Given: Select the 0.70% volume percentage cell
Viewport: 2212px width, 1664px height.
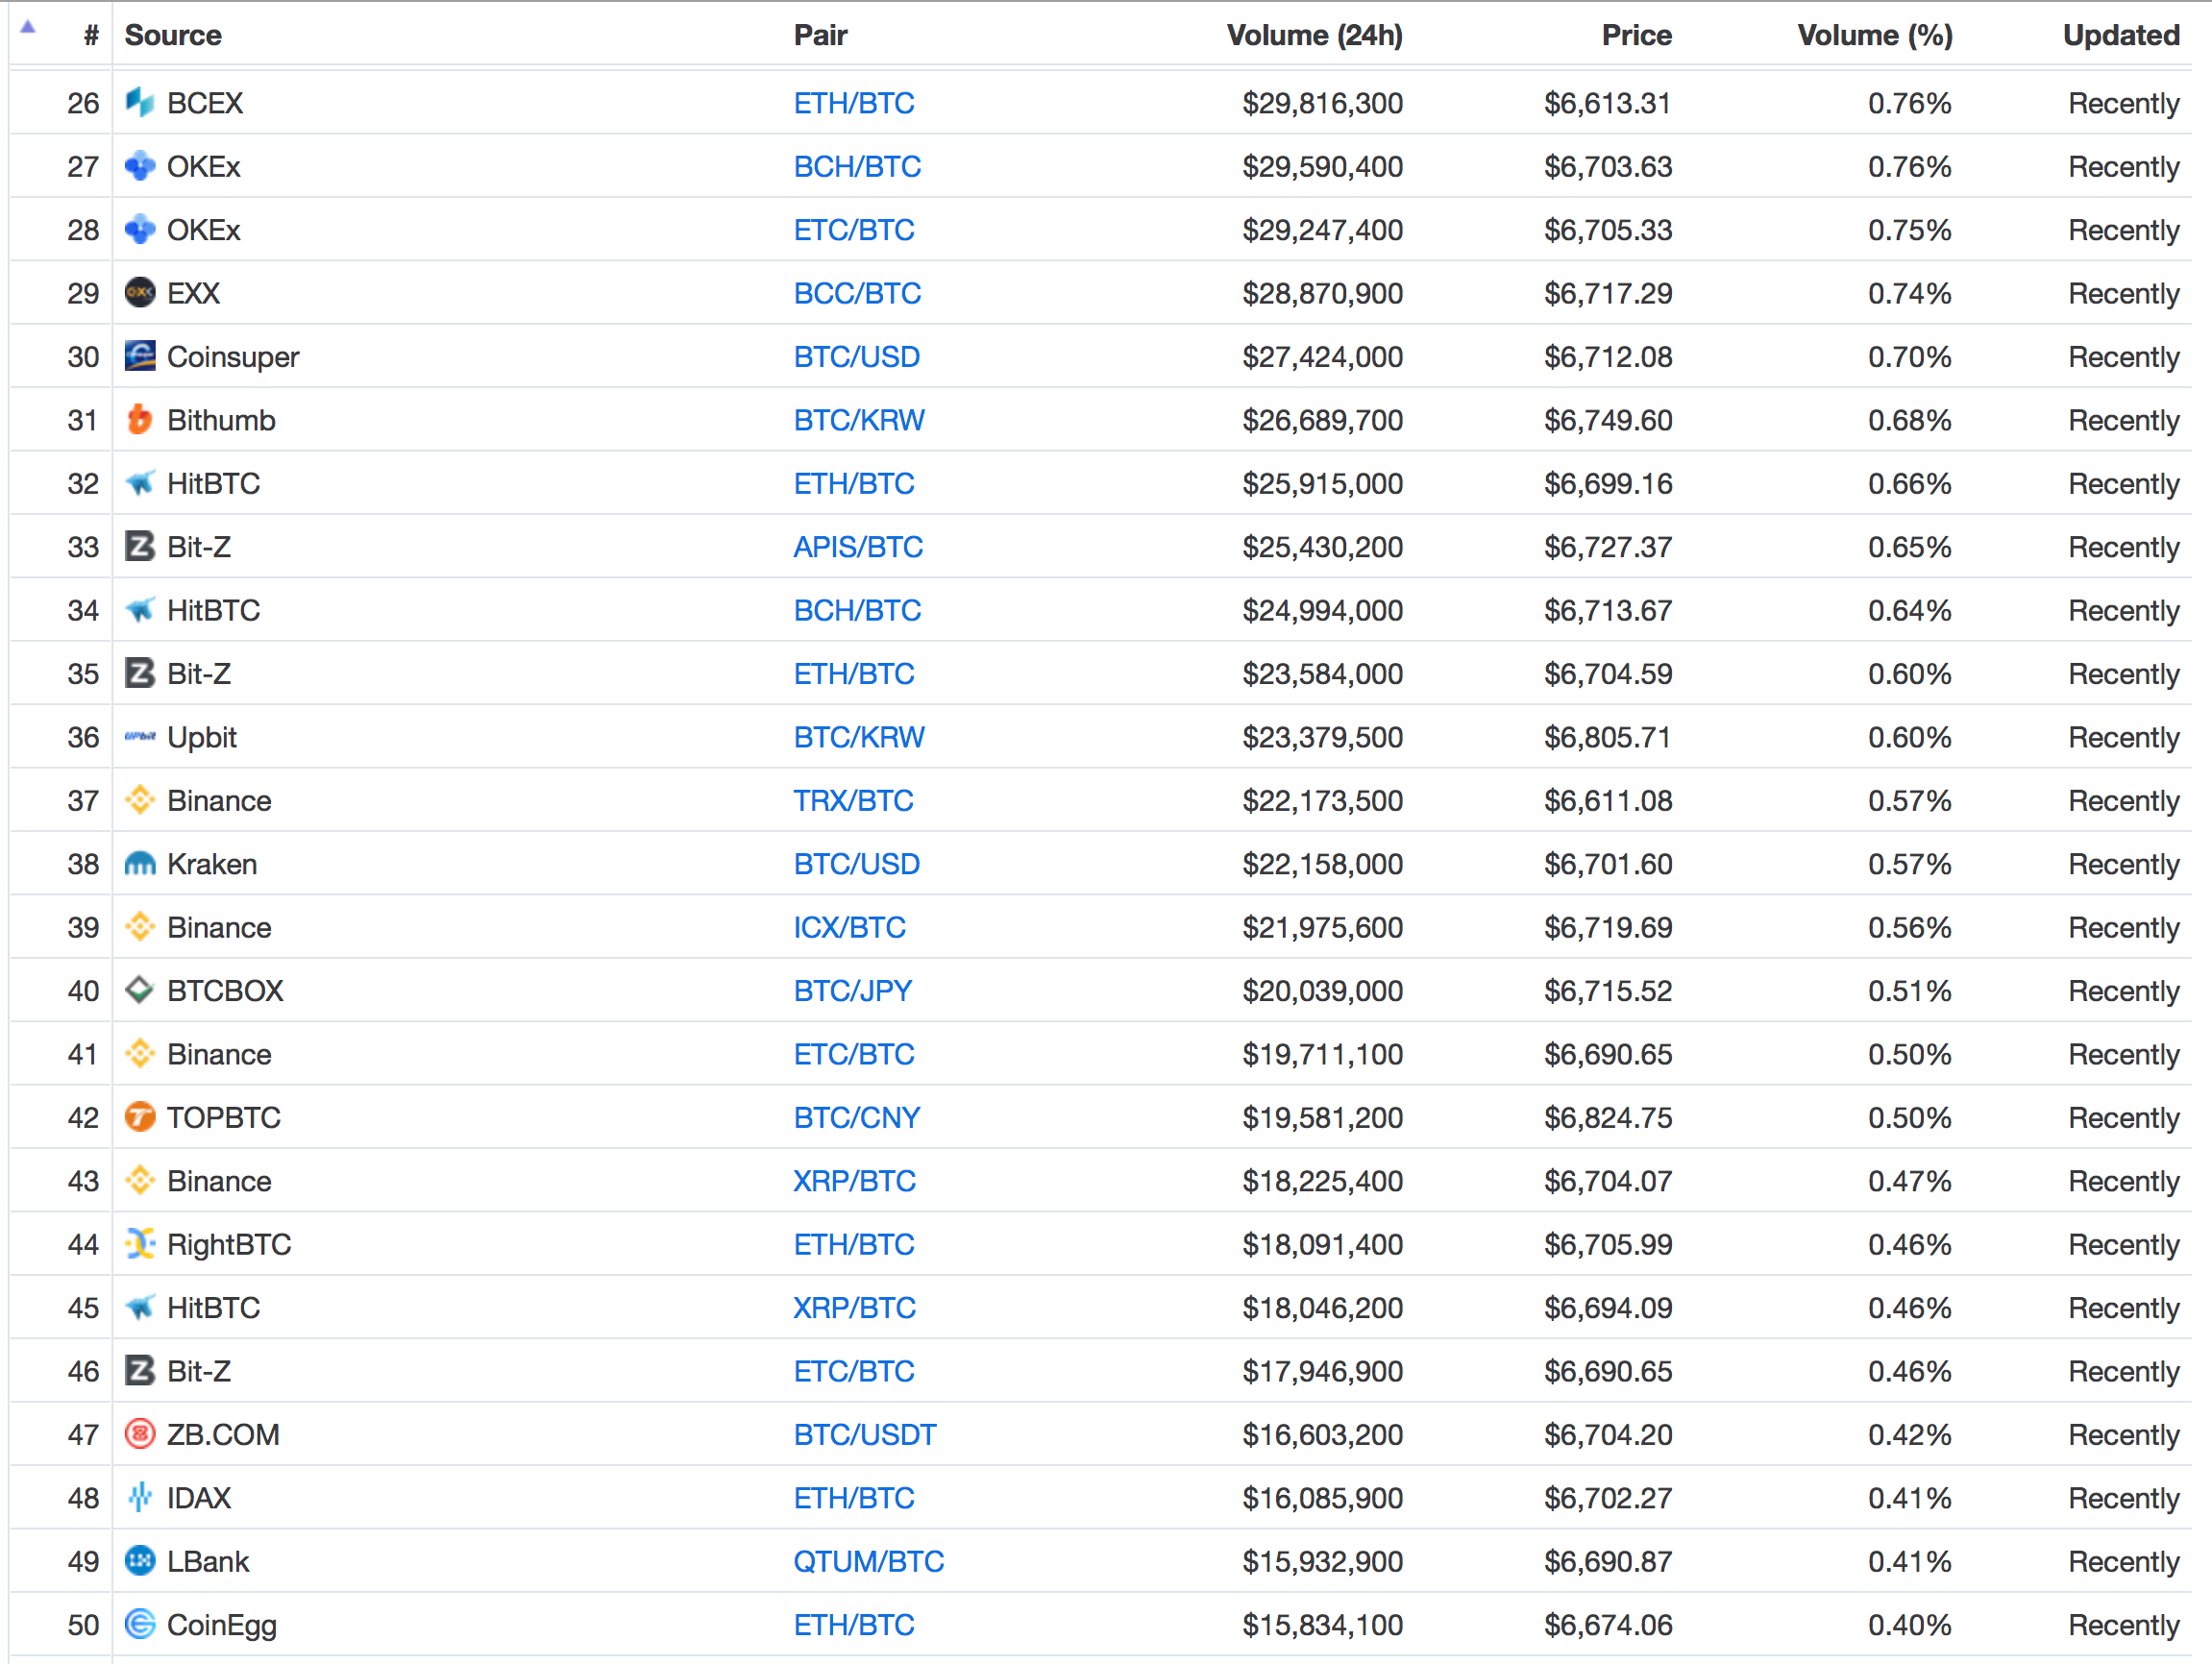Looking at the screenshot, I should coord(1909,357).
